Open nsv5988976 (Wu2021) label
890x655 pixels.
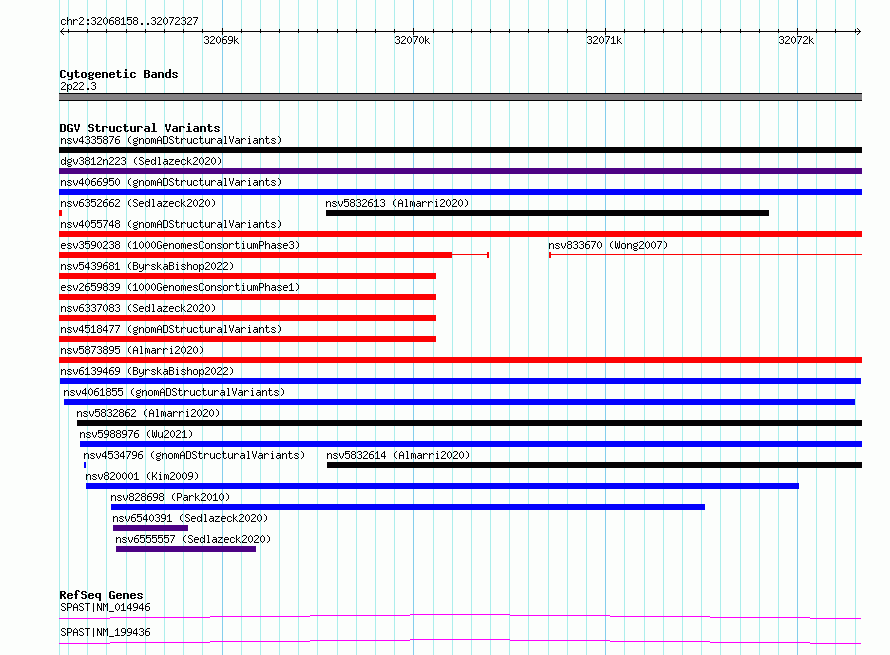point(136,434)
